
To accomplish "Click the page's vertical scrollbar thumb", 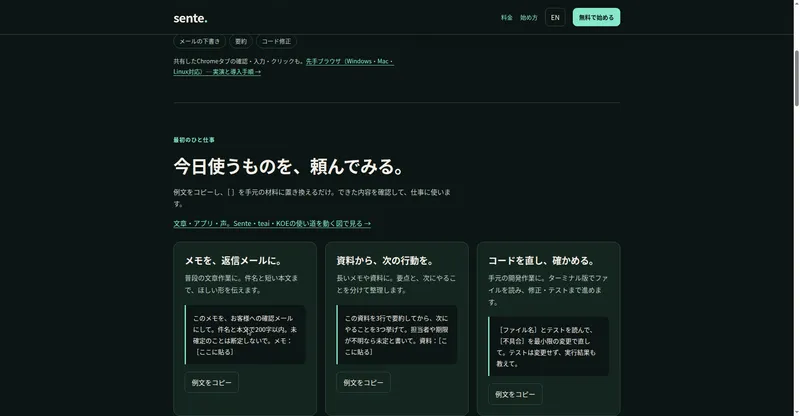I will pos(796,78).
